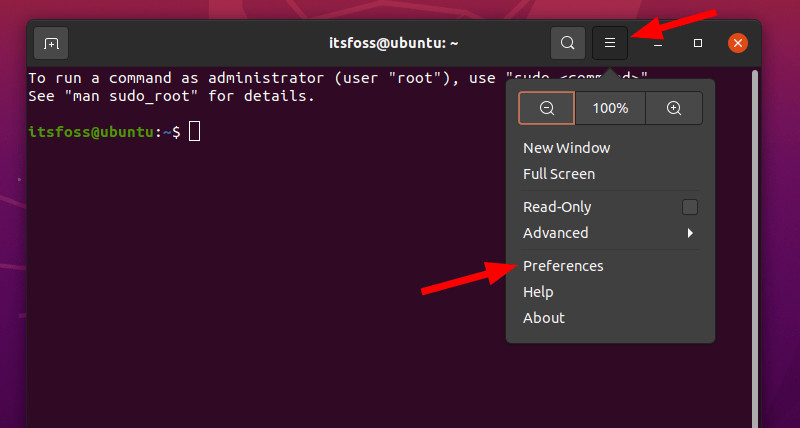Minimize the terminal window

tap(658, 43)
